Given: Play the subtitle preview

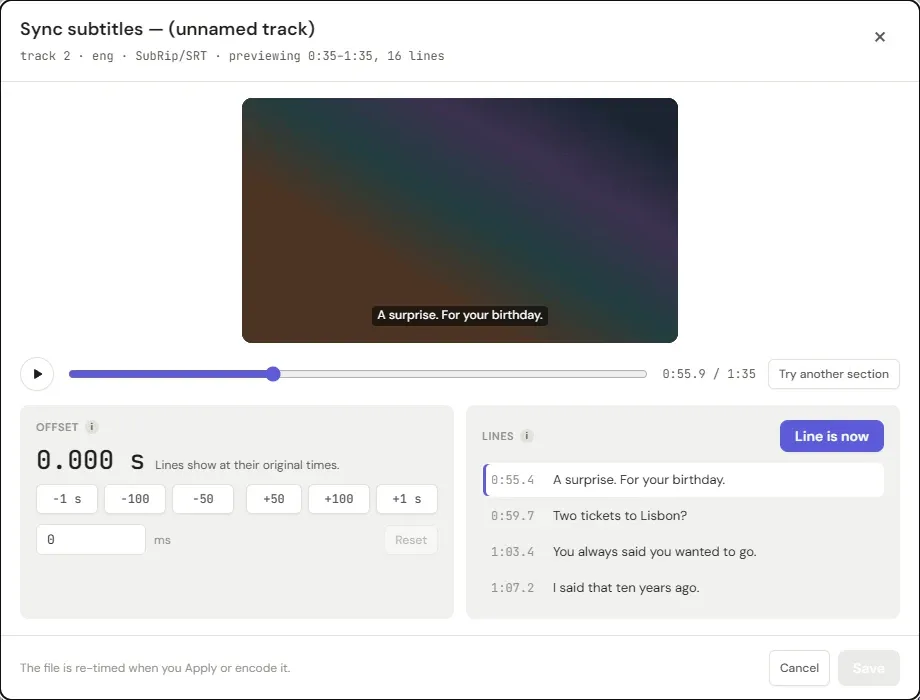Looking at the screenshot, I should [37, 374].
